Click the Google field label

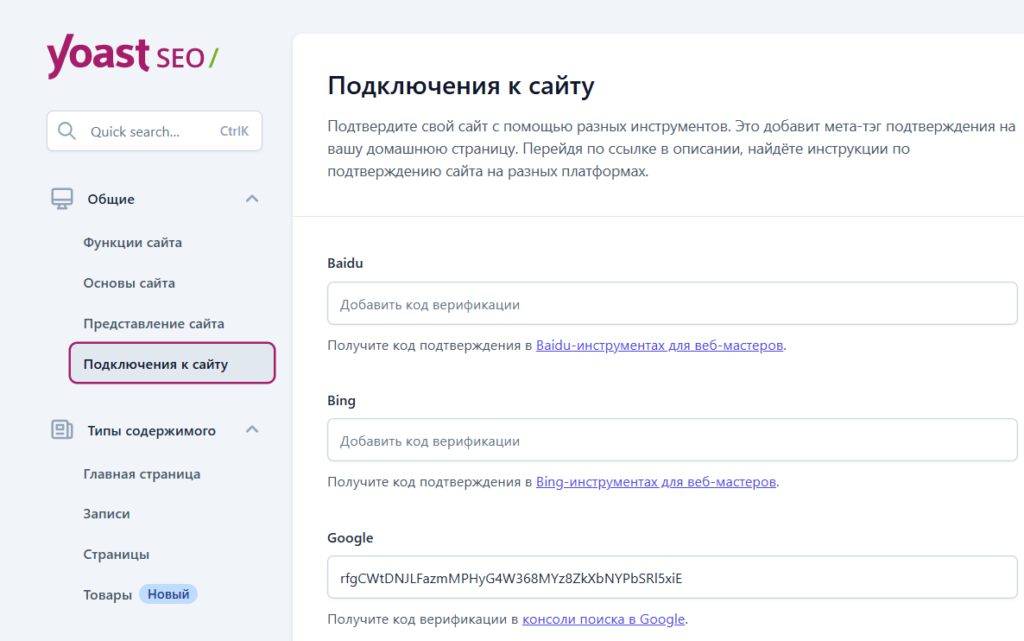[350, 538]
